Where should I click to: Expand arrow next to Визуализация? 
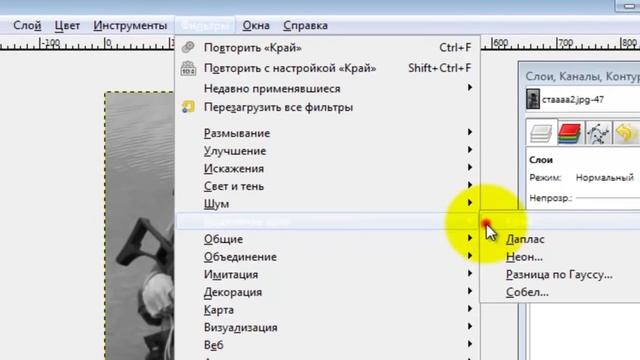point(470,326)
